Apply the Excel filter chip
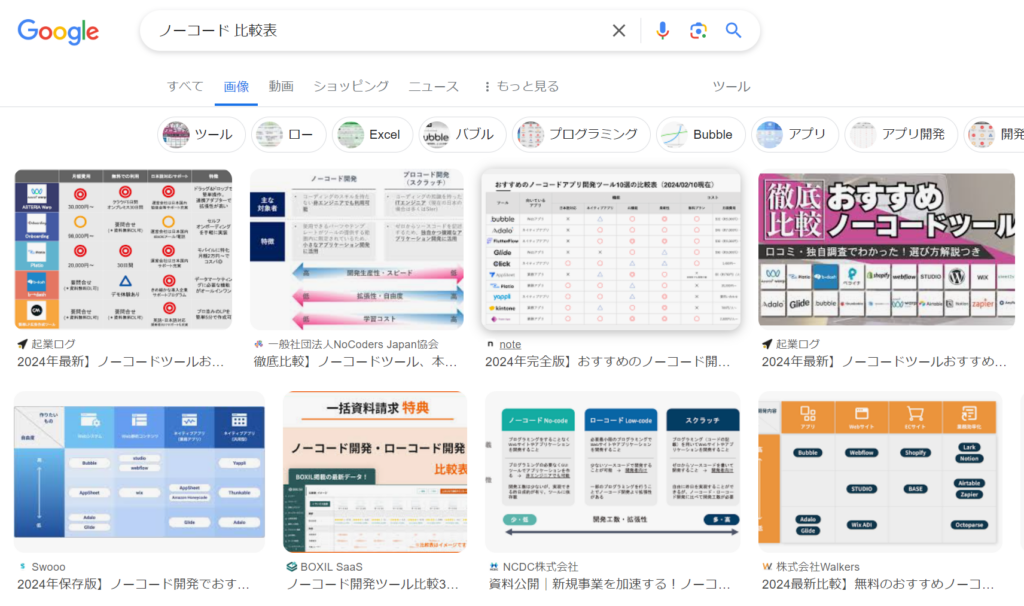 (372, 135)
